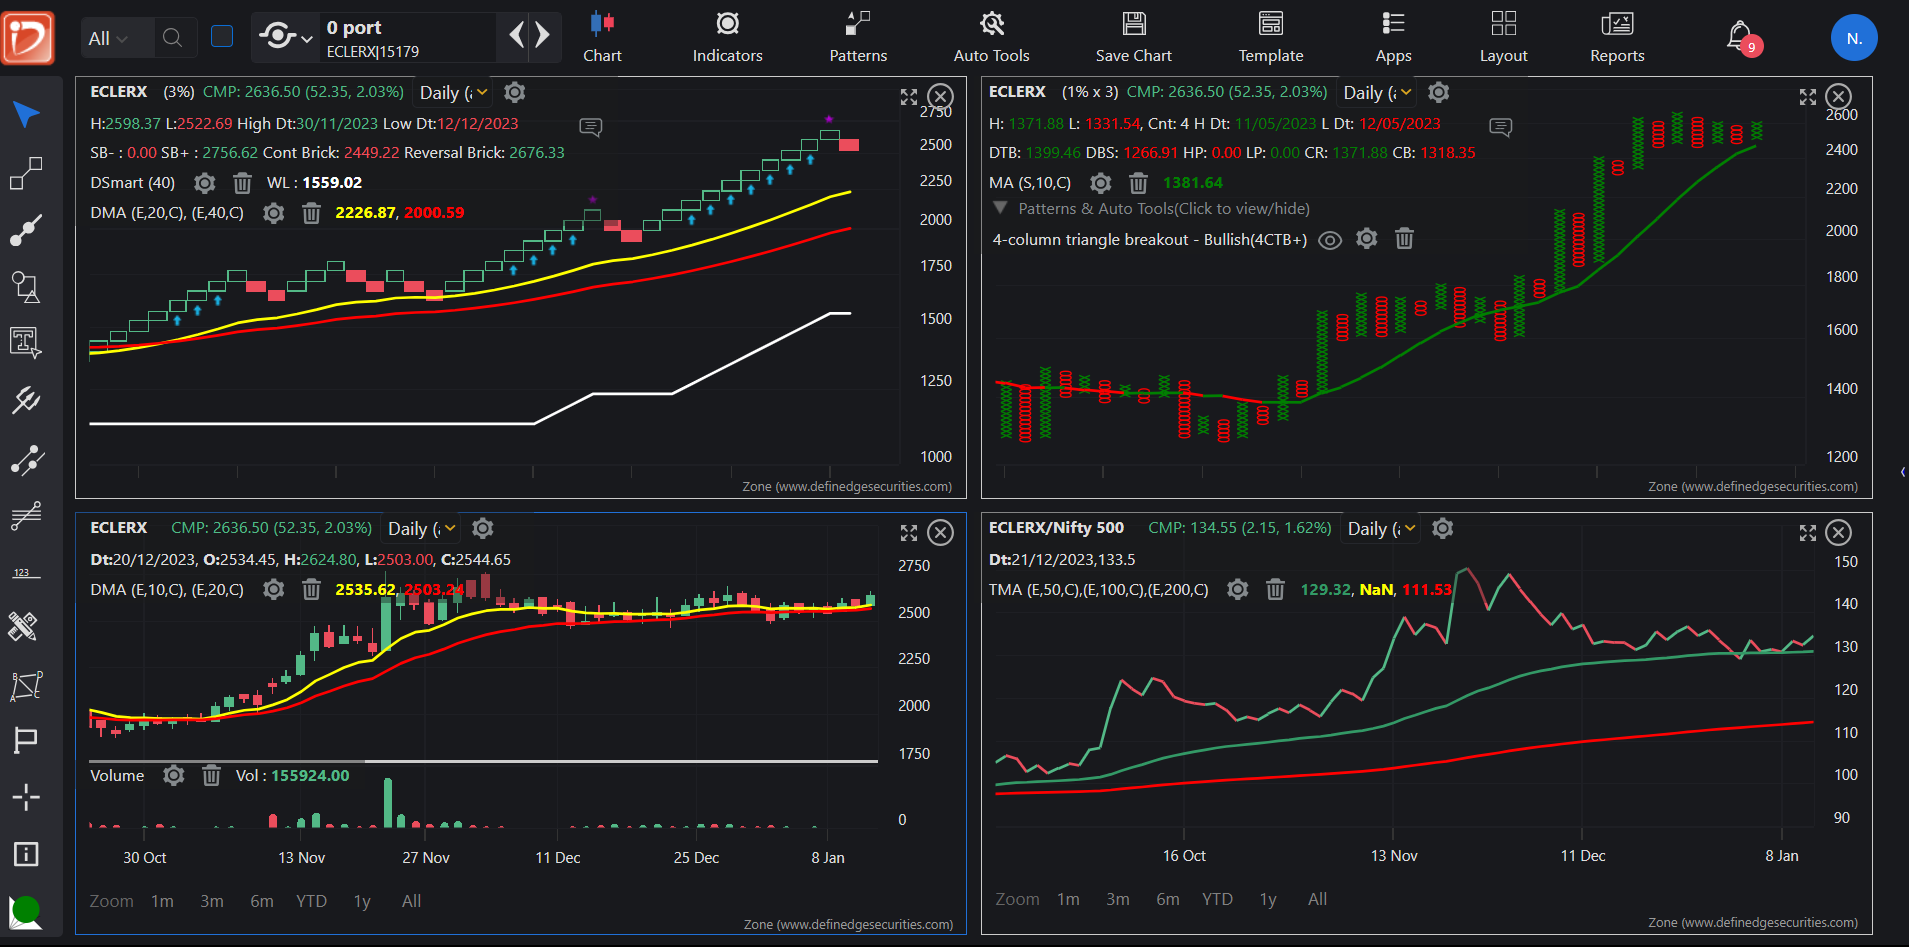
Task: Open the shapes drawing tool
Action: [x=26, y=287]
